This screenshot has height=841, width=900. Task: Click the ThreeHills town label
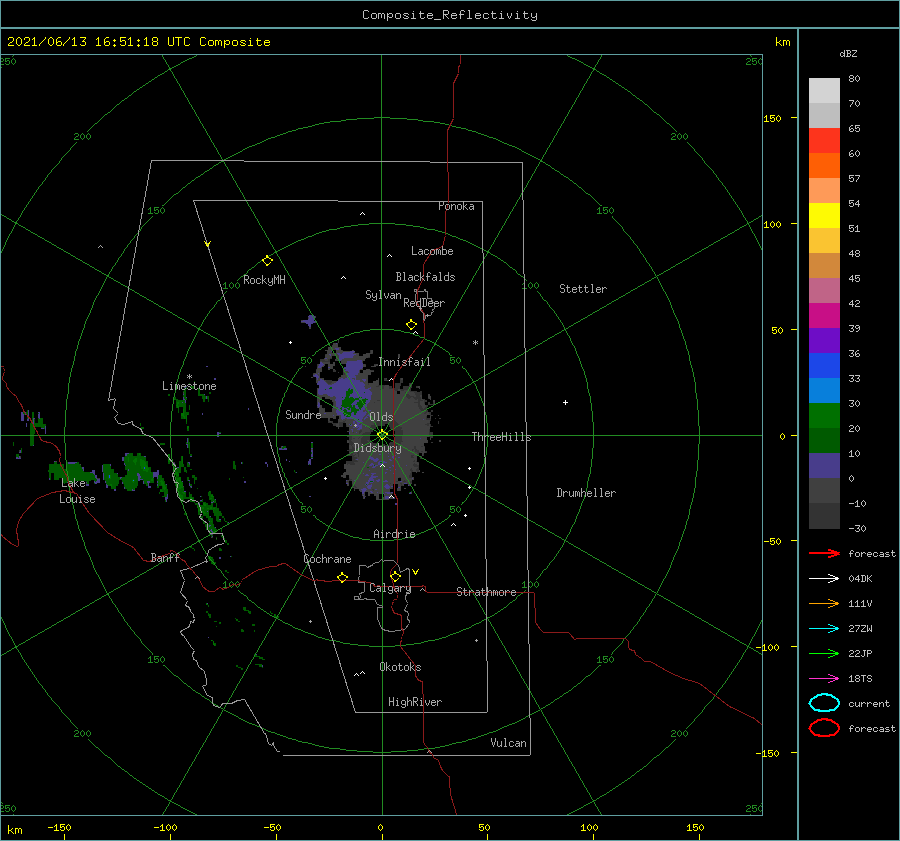(501, 437)
